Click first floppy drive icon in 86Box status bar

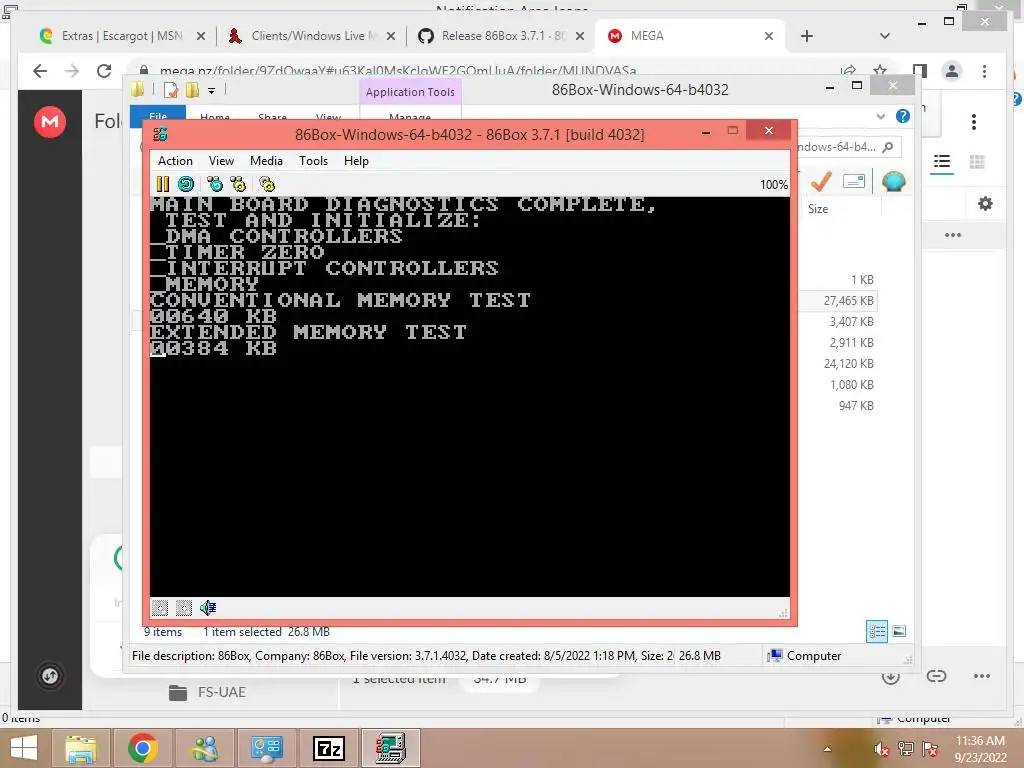[160, 608]
